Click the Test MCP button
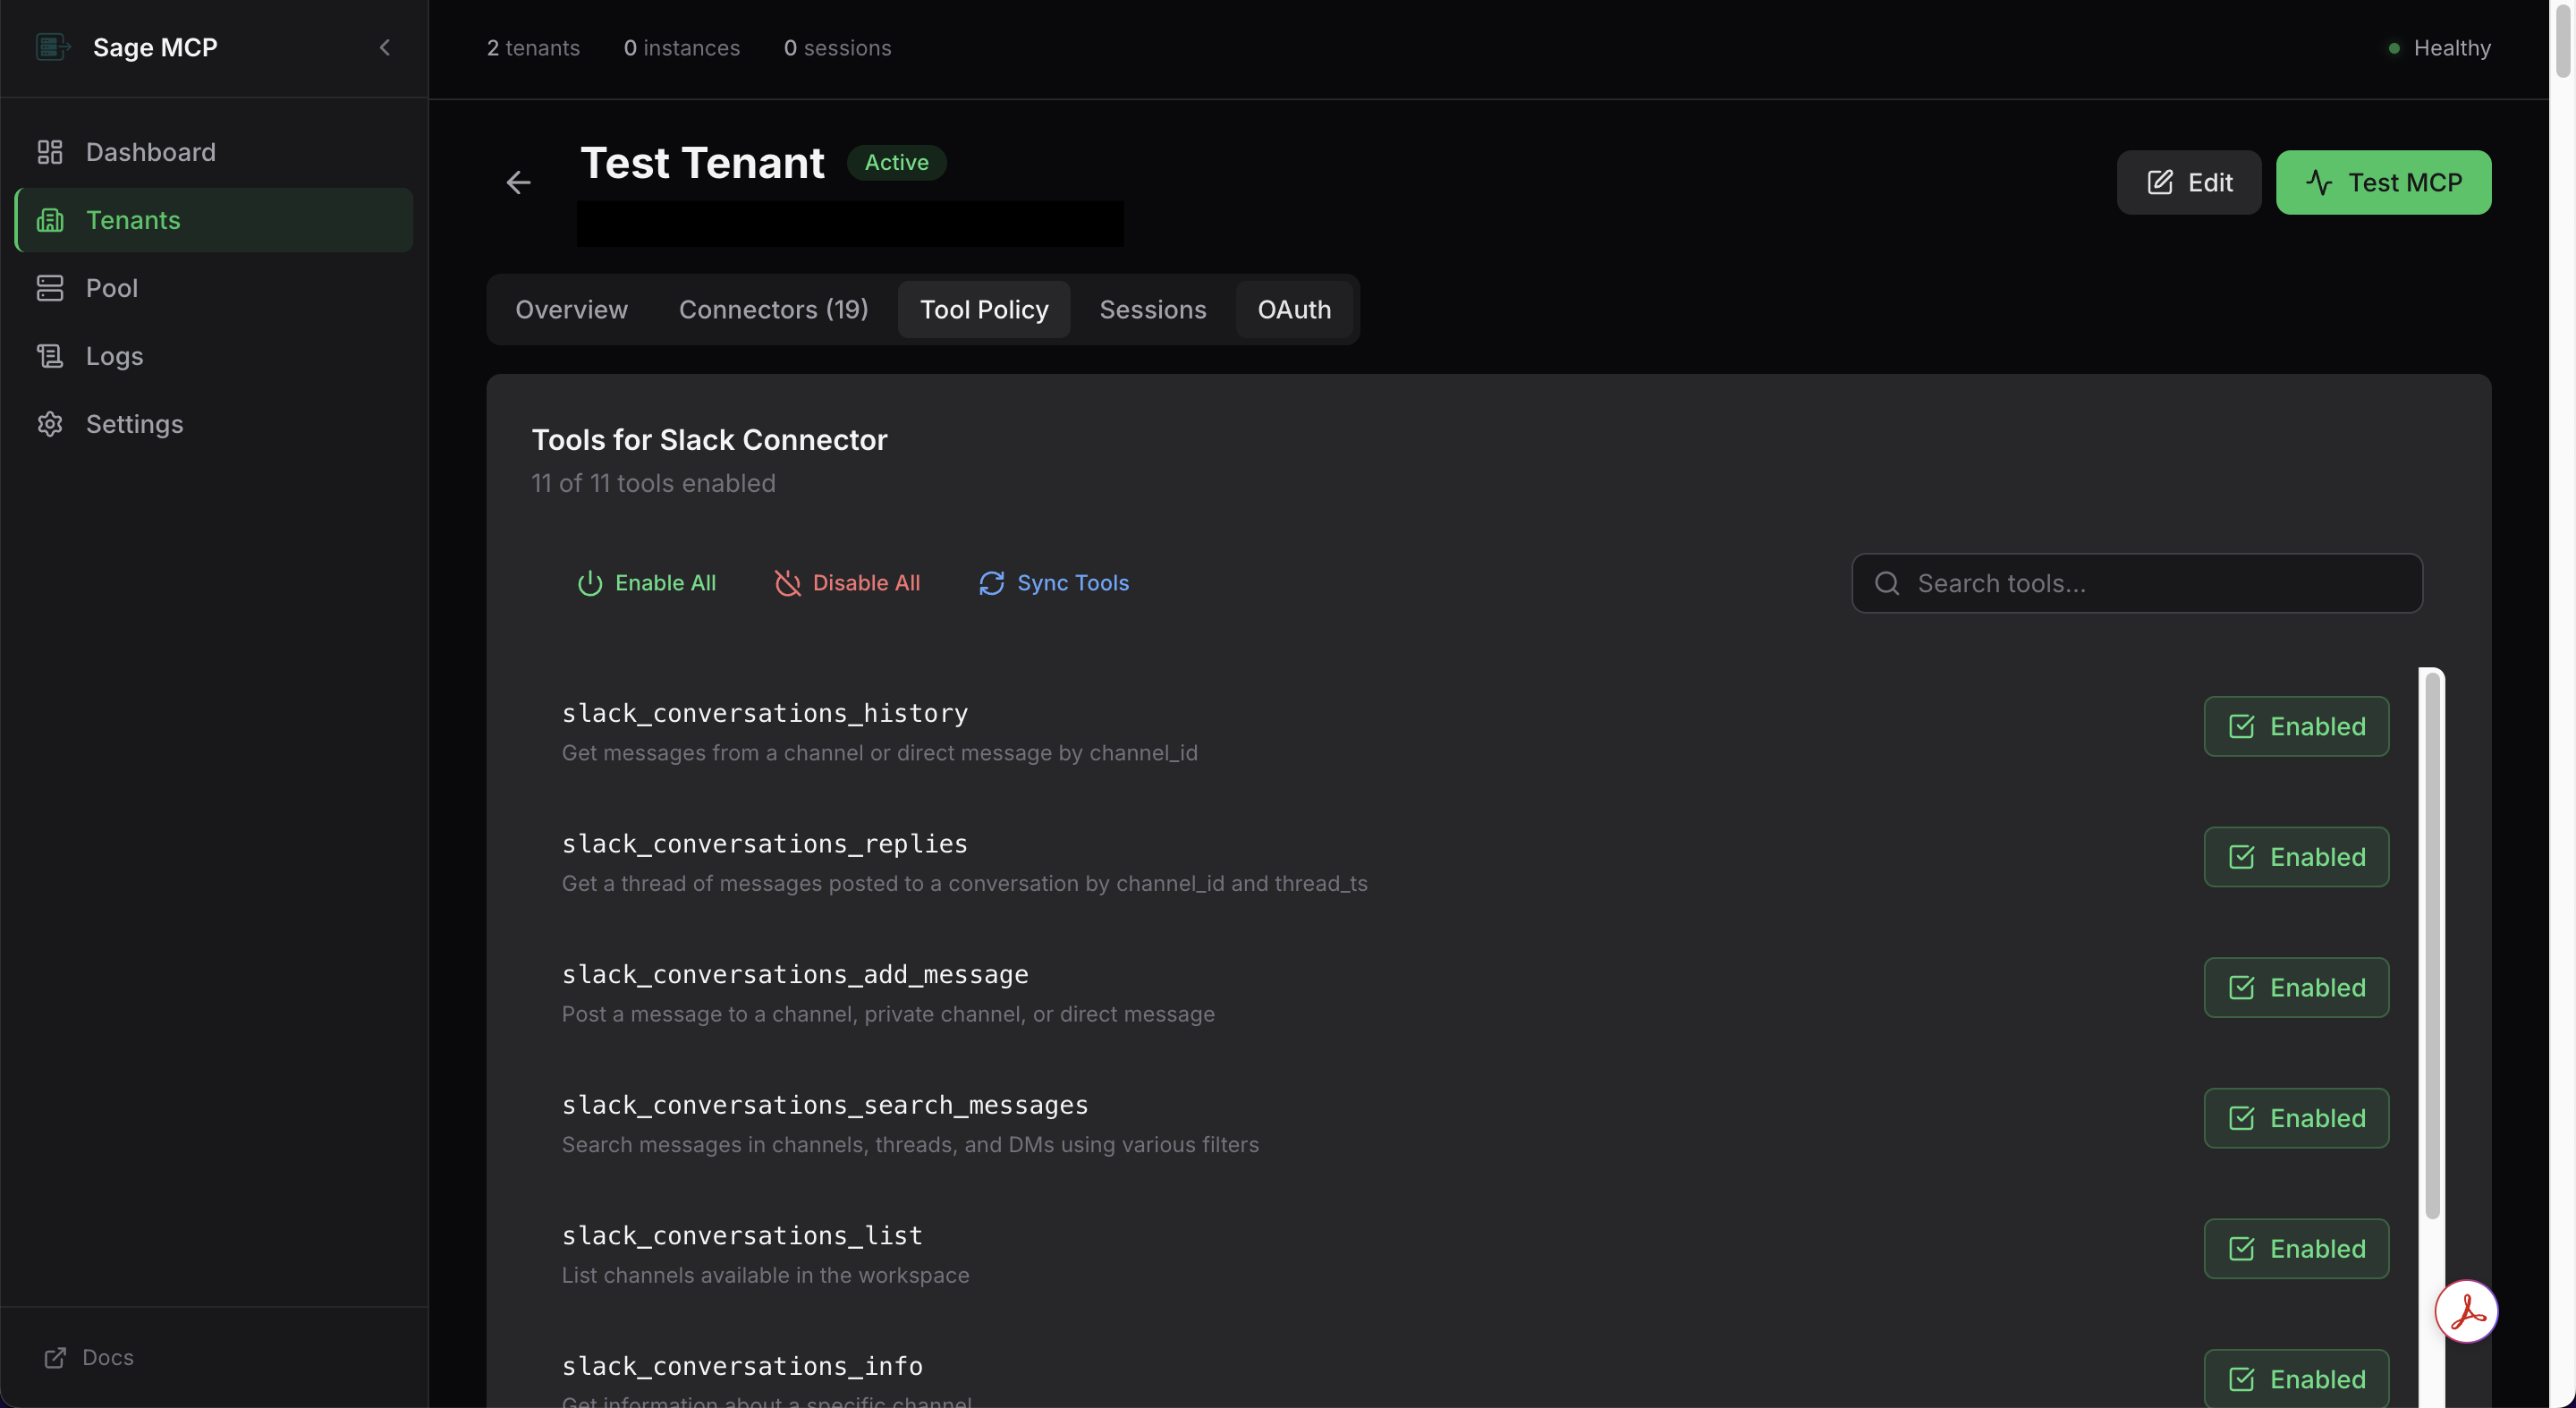2576x1408 pixels. click(2383, 182)
